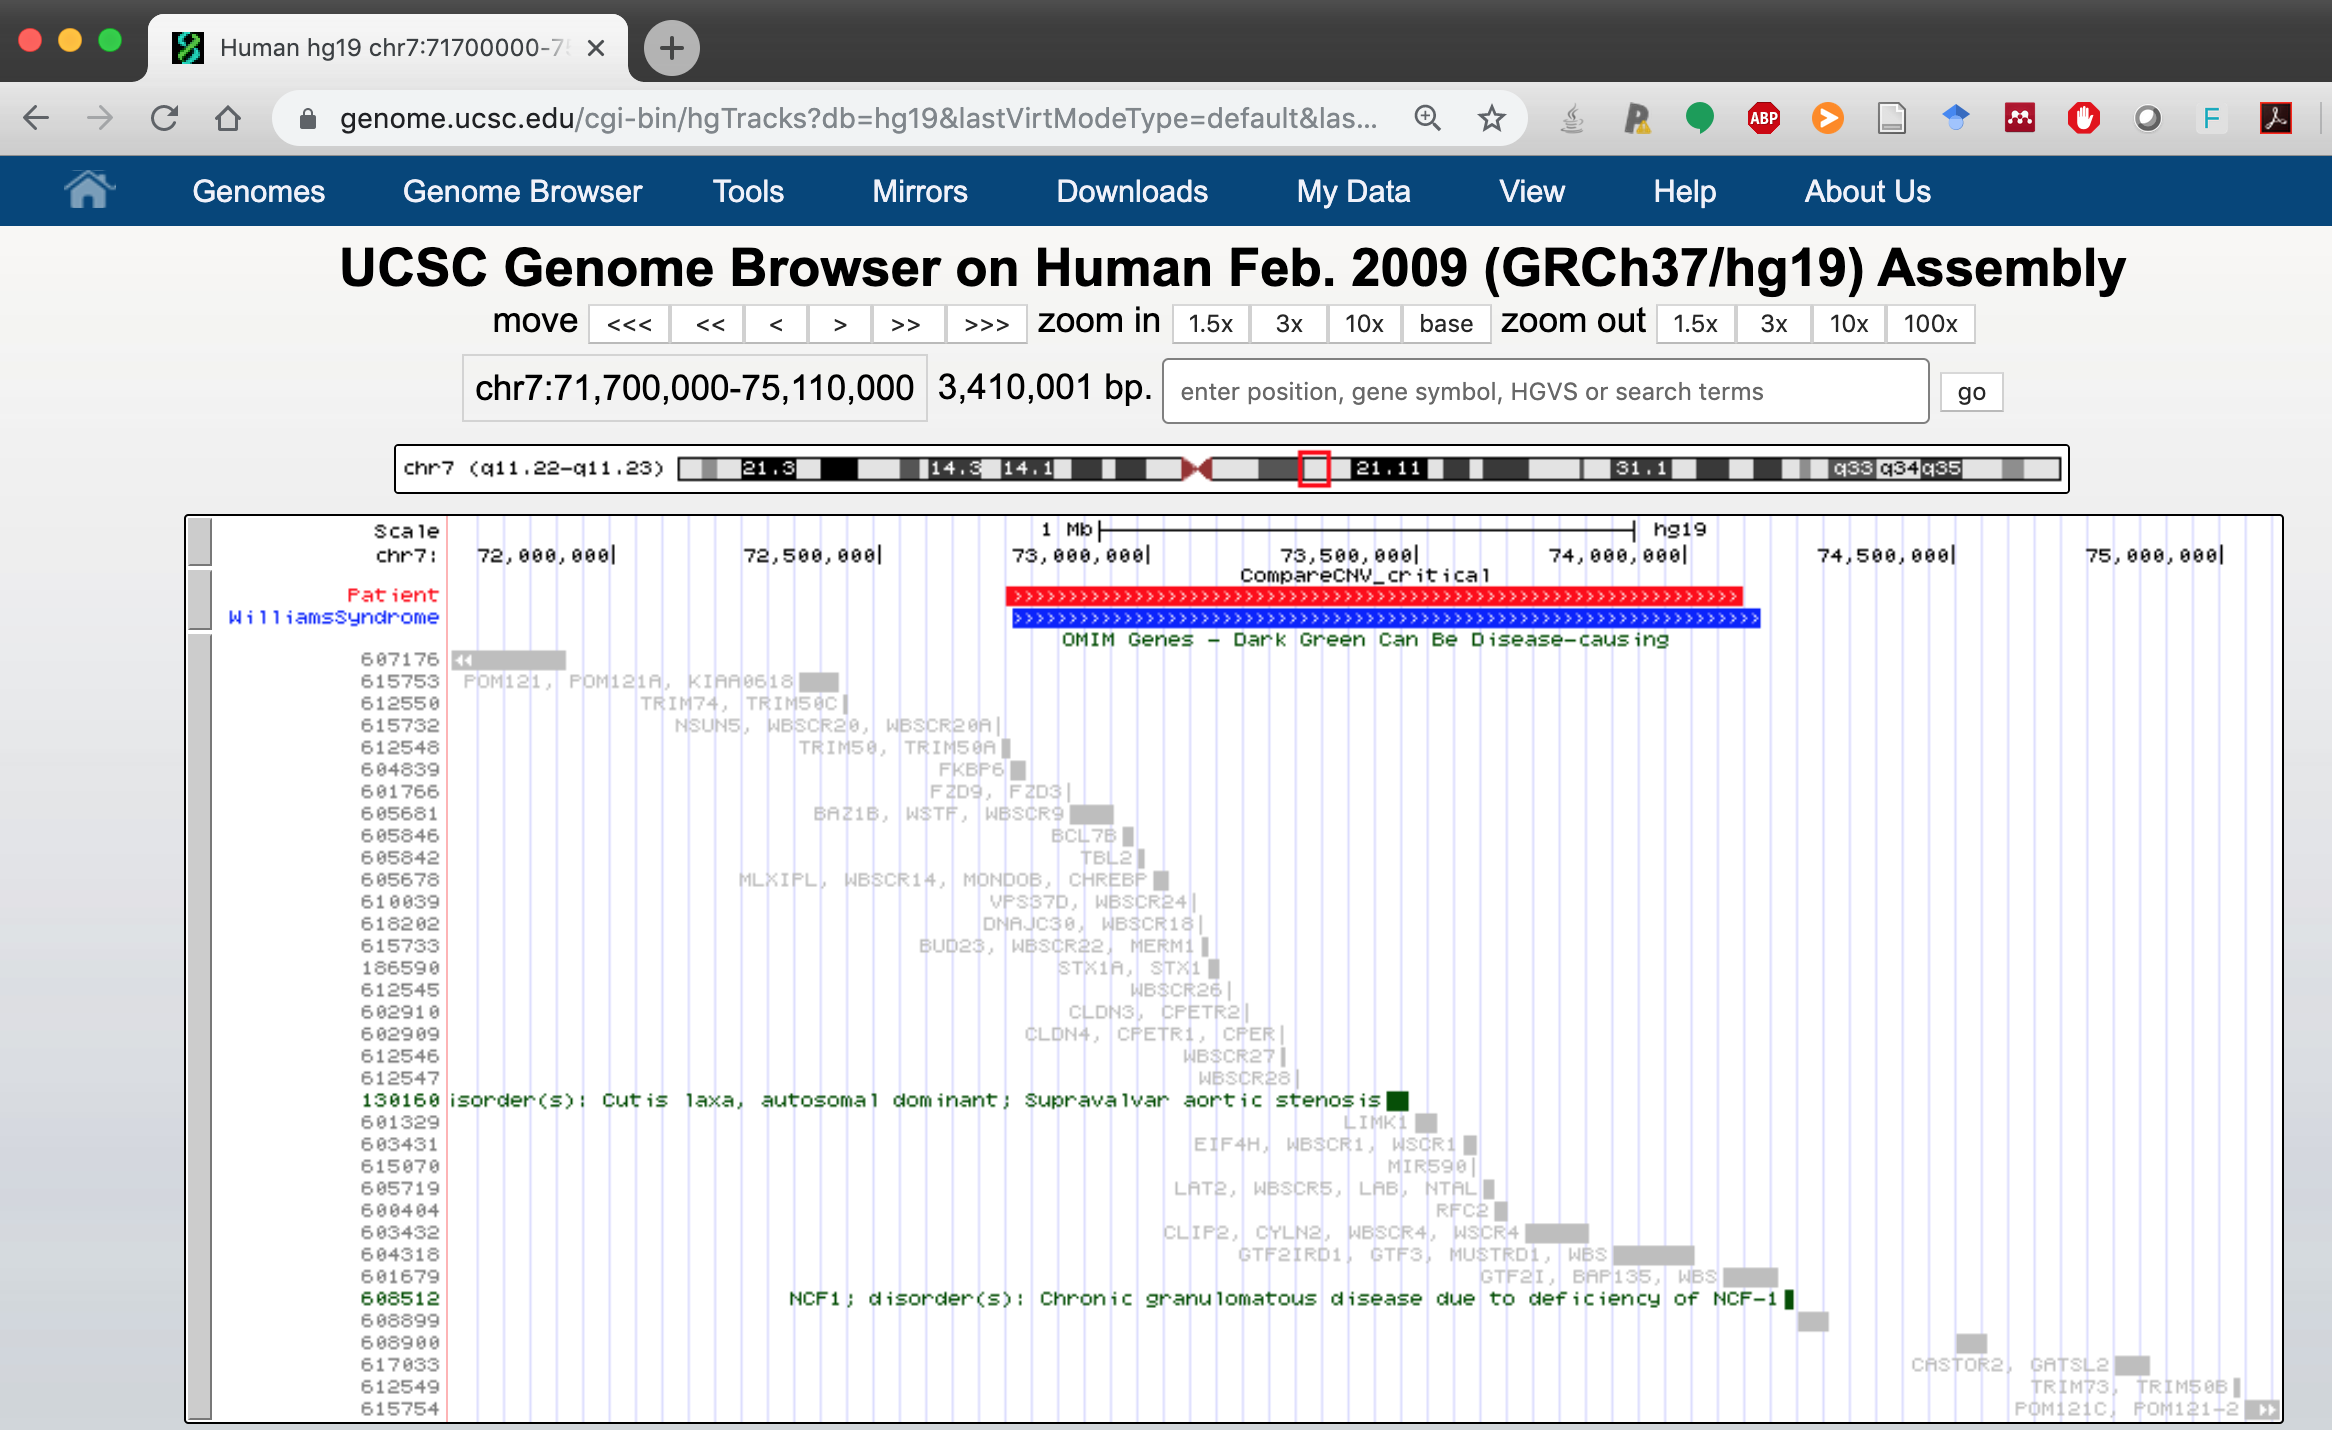2332x1430 pixels.
Task: Click the Adobe Acrobat extension icon
Action: coord(2275,119)
